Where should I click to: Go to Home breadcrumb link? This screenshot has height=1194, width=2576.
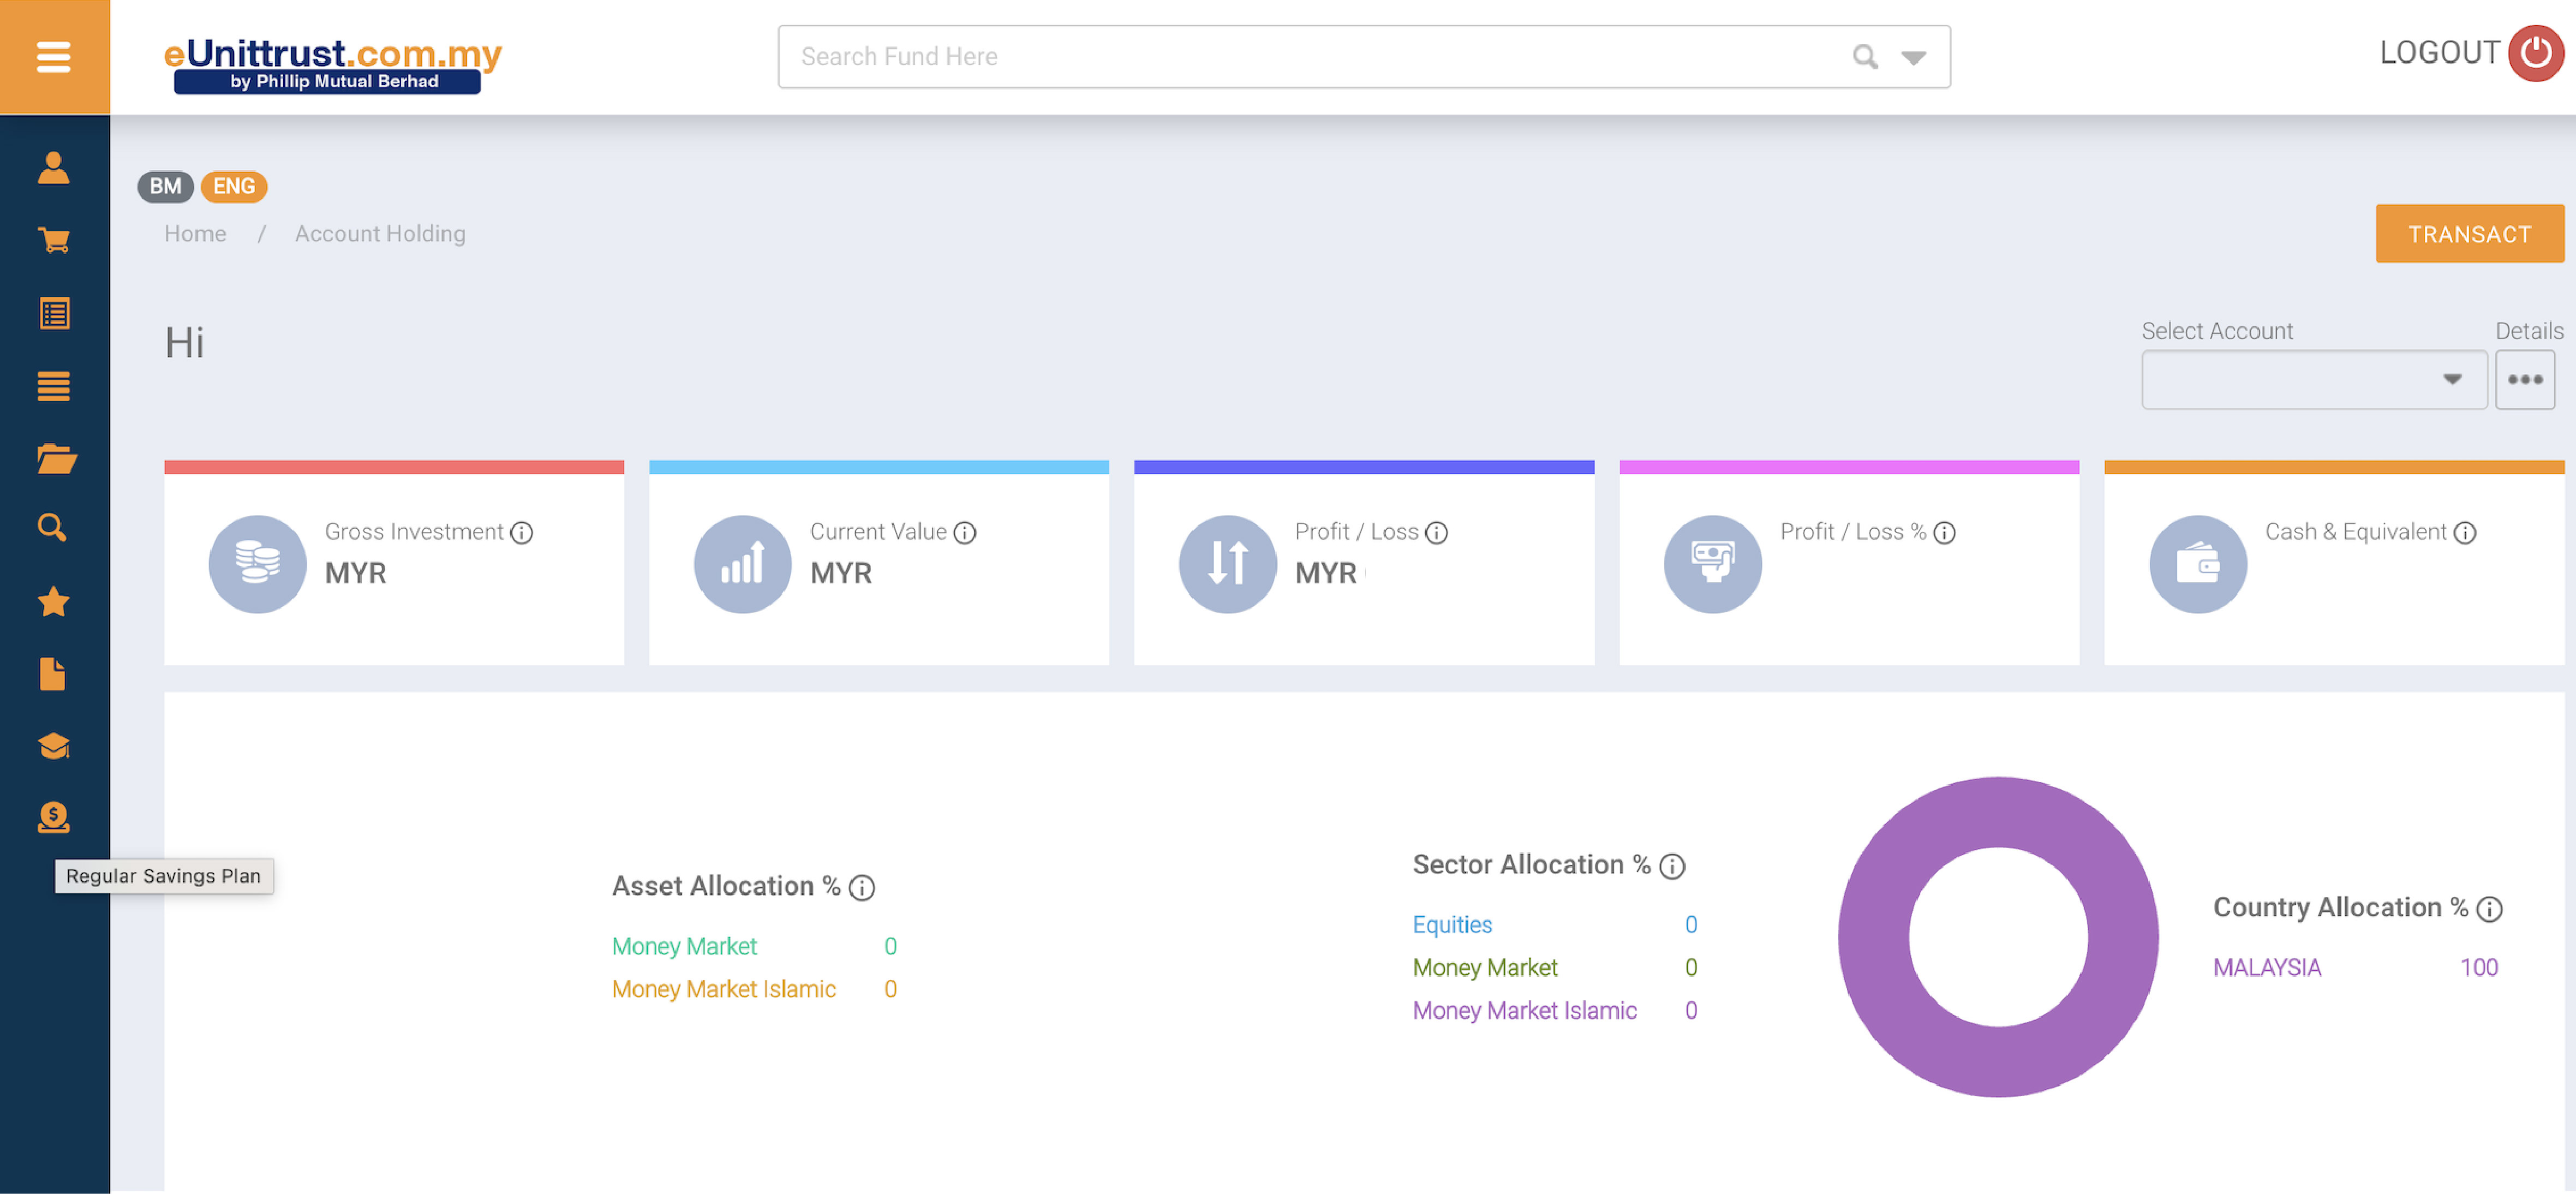pyautogui.click(x=195, y=234)
